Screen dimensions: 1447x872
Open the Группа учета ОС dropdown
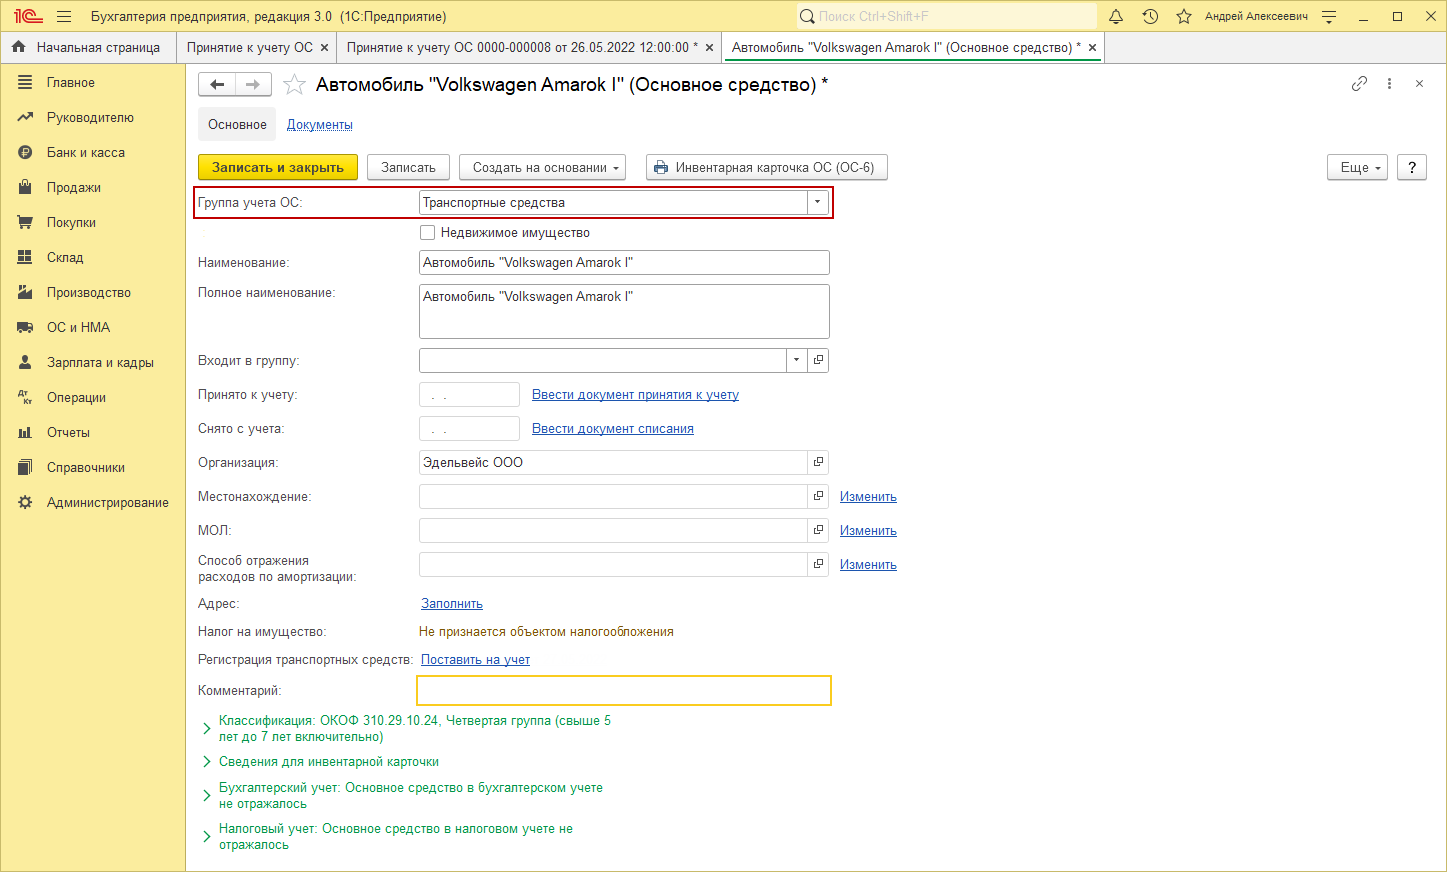817,202
